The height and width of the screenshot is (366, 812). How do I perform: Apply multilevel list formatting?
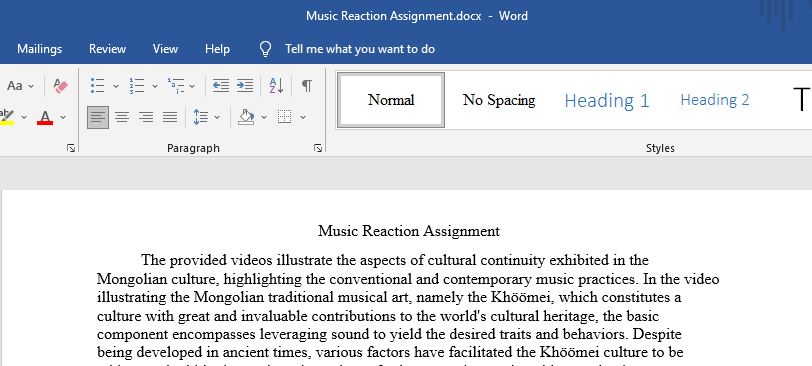176,85
